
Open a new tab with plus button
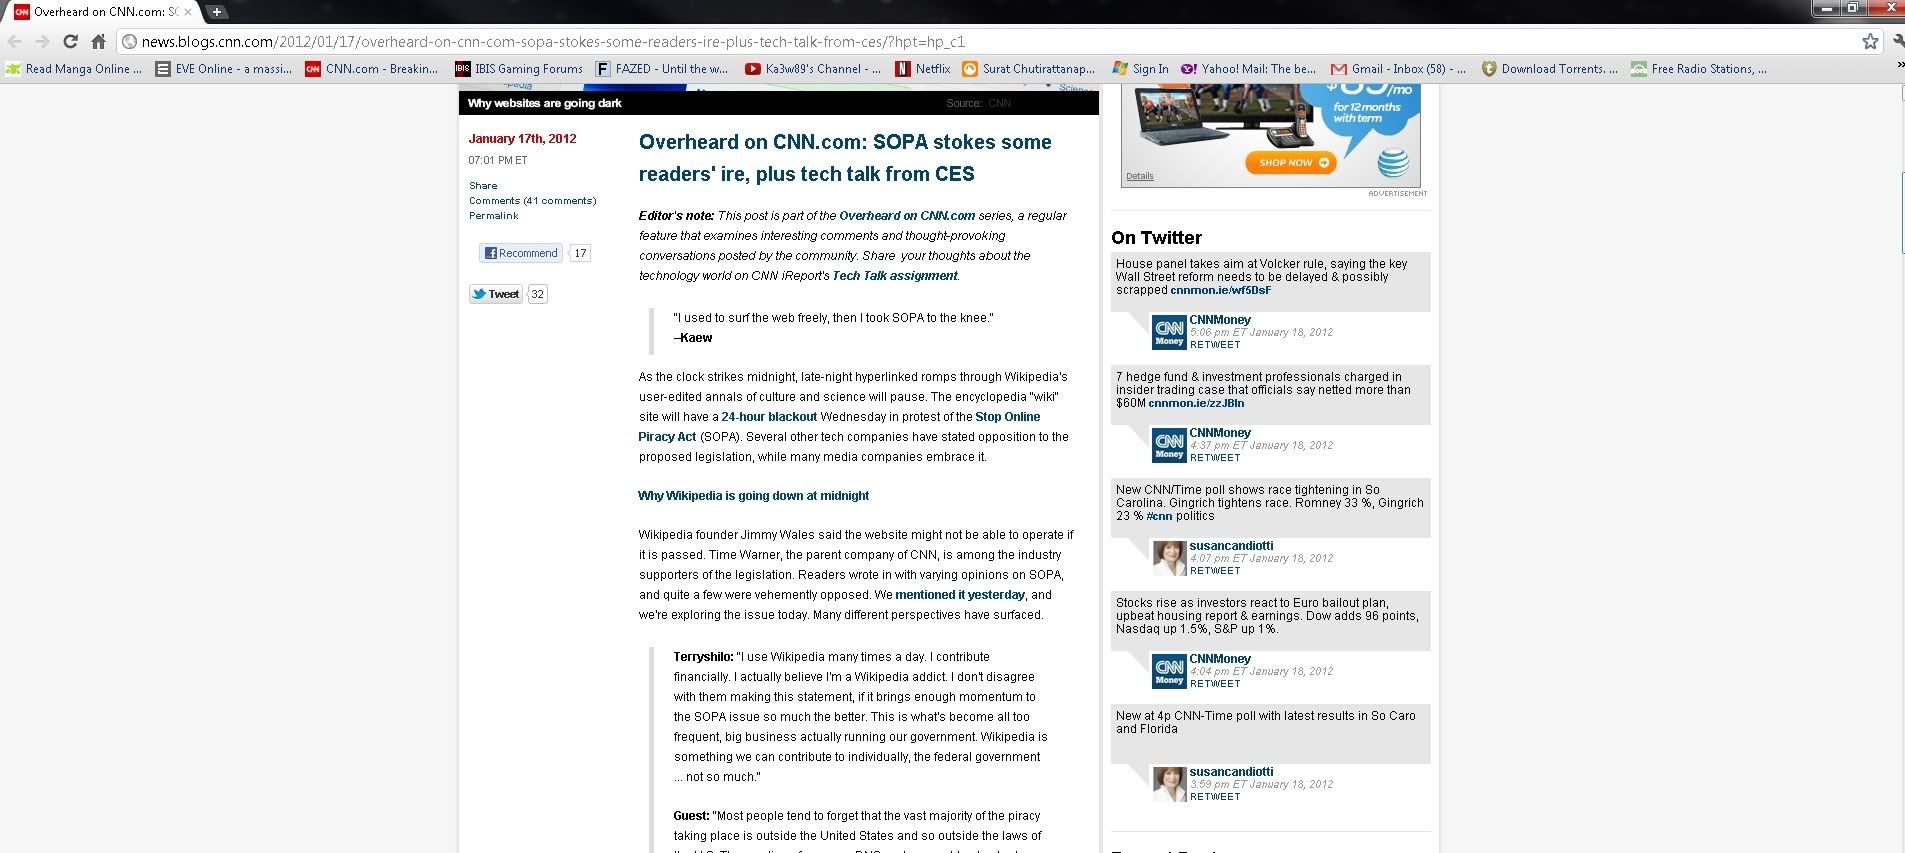[216, 12]
